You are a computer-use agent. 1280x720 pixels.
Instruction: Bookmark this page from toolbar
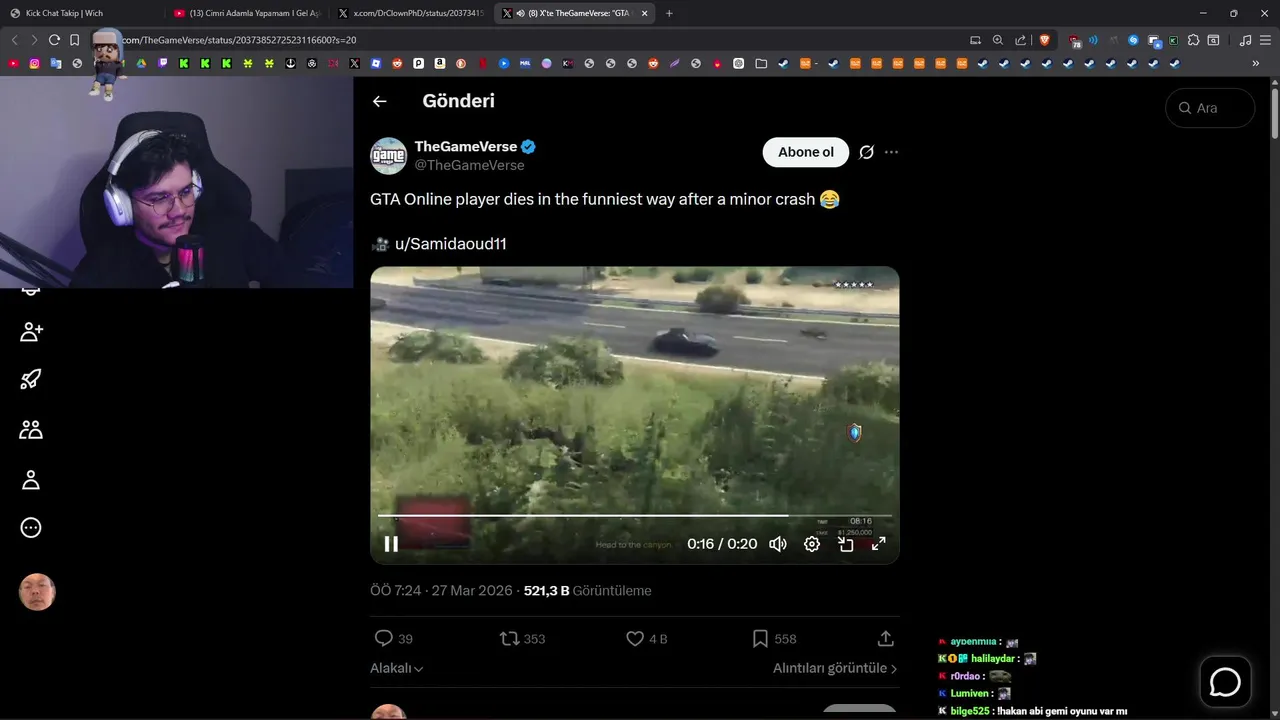[x=74, y=40]
